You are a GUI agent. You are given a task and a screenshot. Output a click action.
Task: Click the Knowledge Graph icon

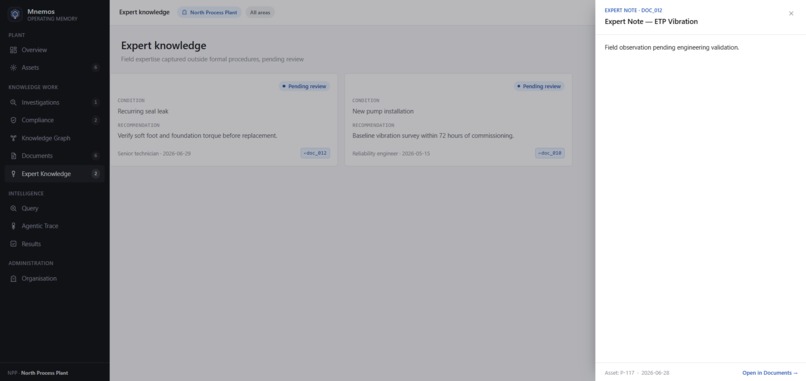click(13, 138)
